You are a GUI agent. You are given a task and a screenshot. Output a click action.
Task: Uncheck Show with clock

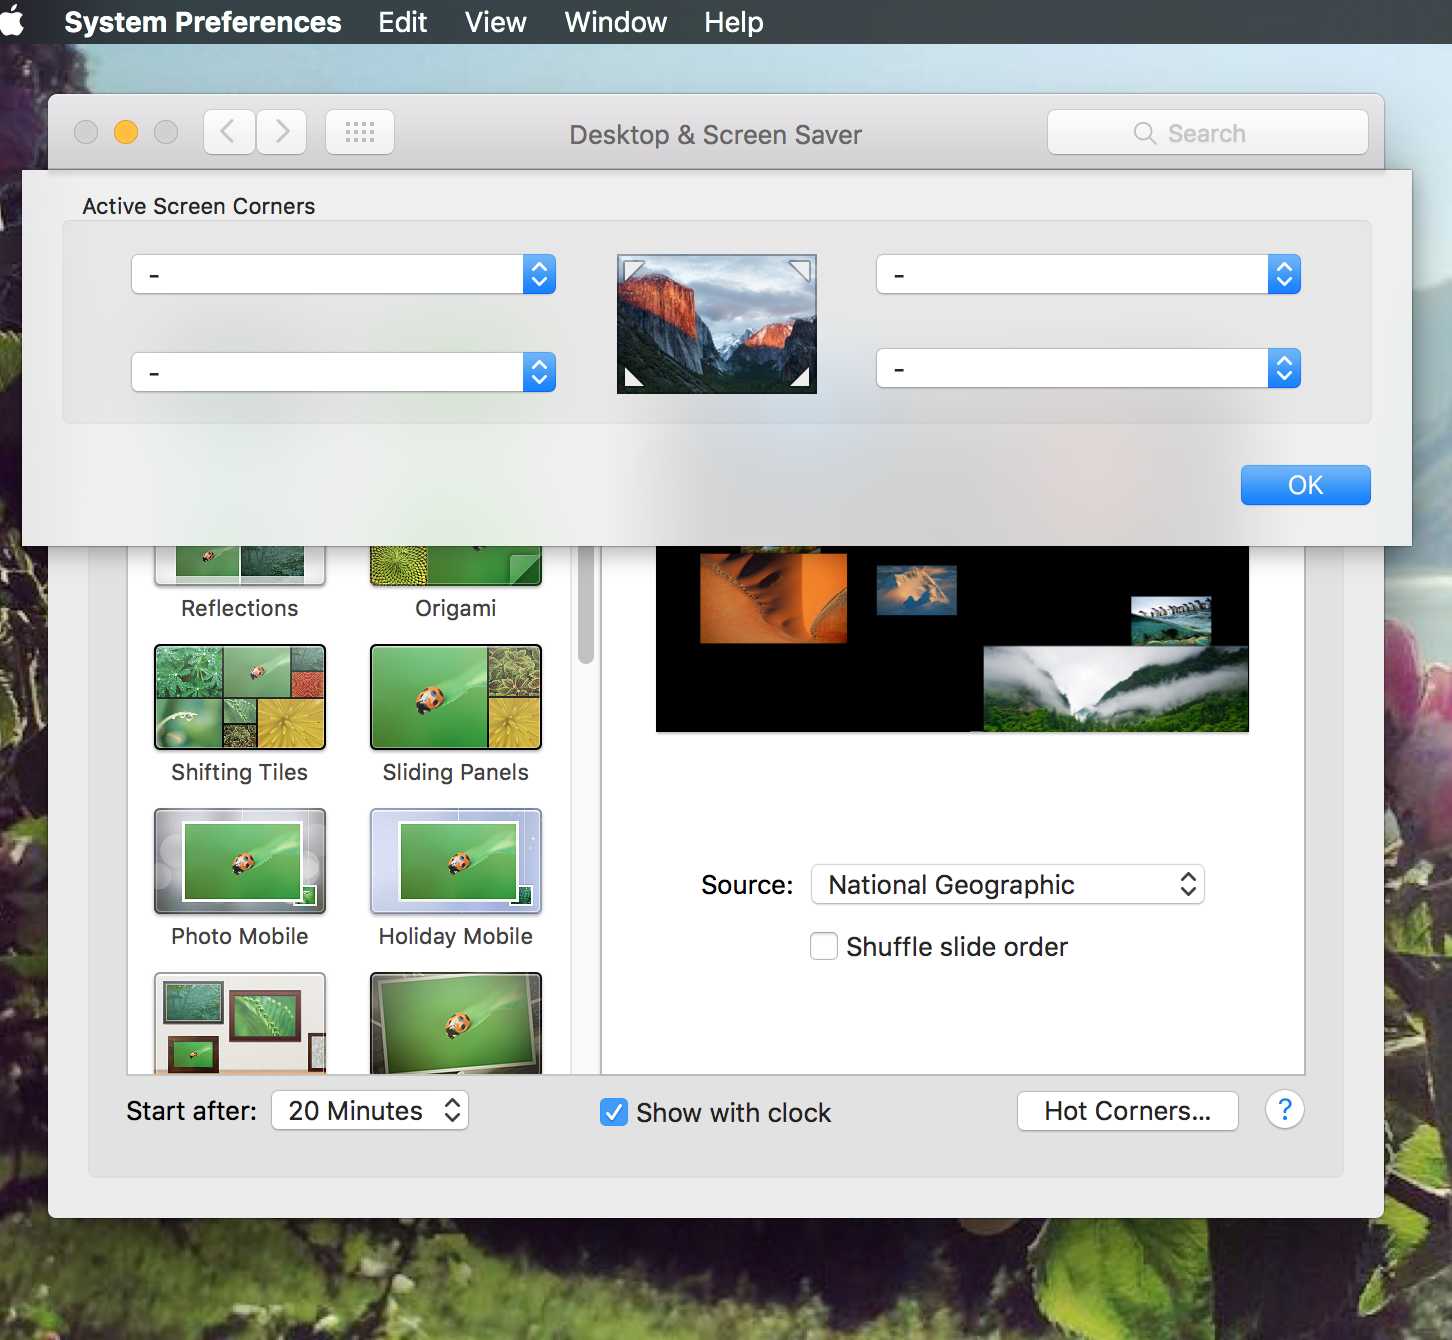(x=614, y=1112)
